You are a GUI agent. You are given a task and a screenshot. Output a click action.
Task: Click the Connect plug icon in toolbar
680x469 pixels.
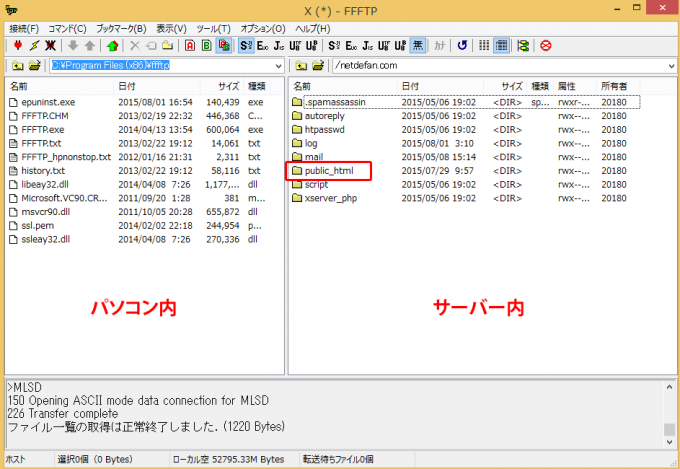(x=18, y=45)
